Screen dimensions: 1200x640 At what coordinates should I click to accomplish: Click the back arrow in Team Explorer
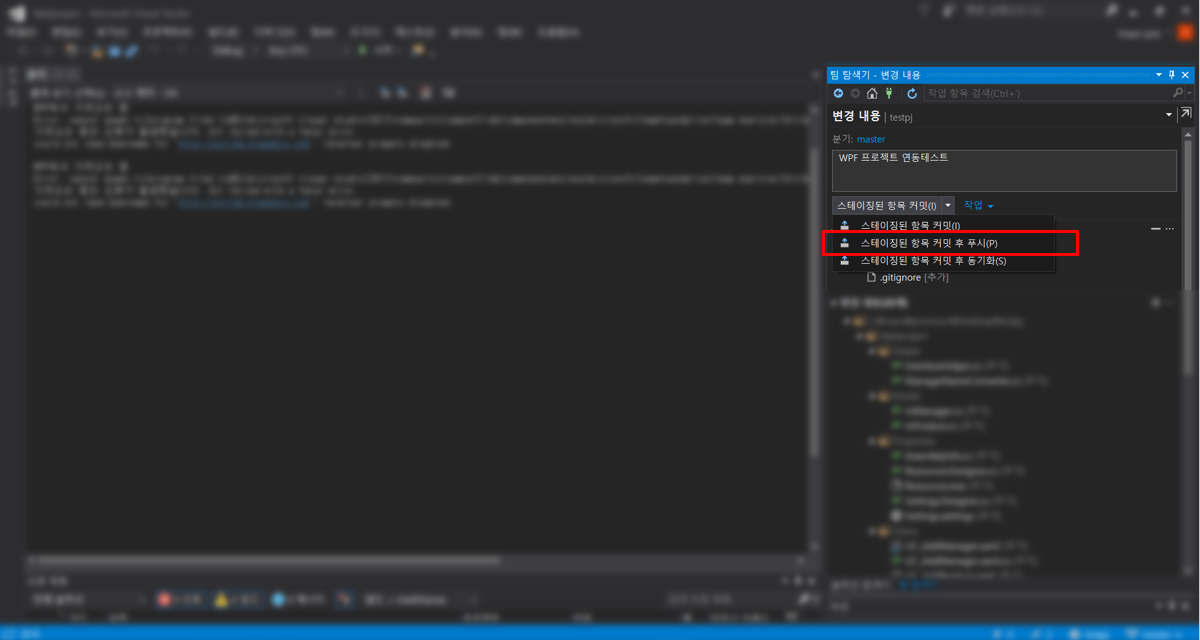tap(839, 93)
